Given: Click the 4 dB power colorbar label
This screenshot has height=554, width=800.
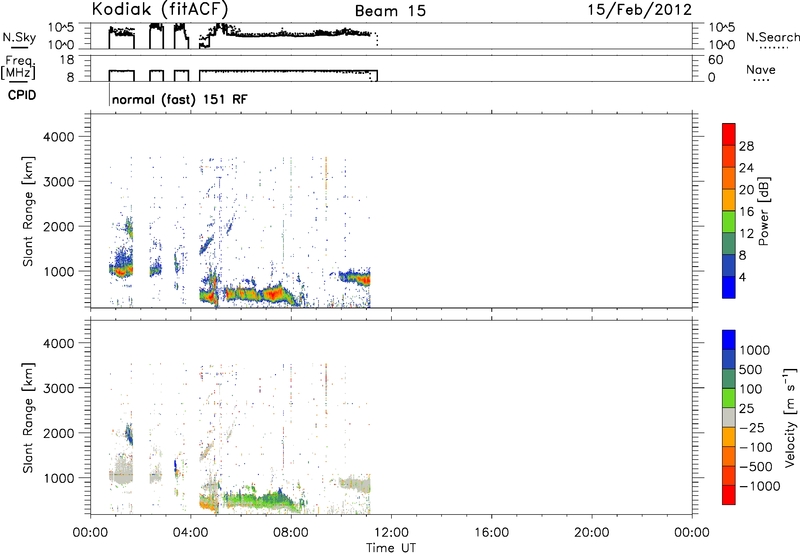Looking at the screenshot, I should pos(742,278).
